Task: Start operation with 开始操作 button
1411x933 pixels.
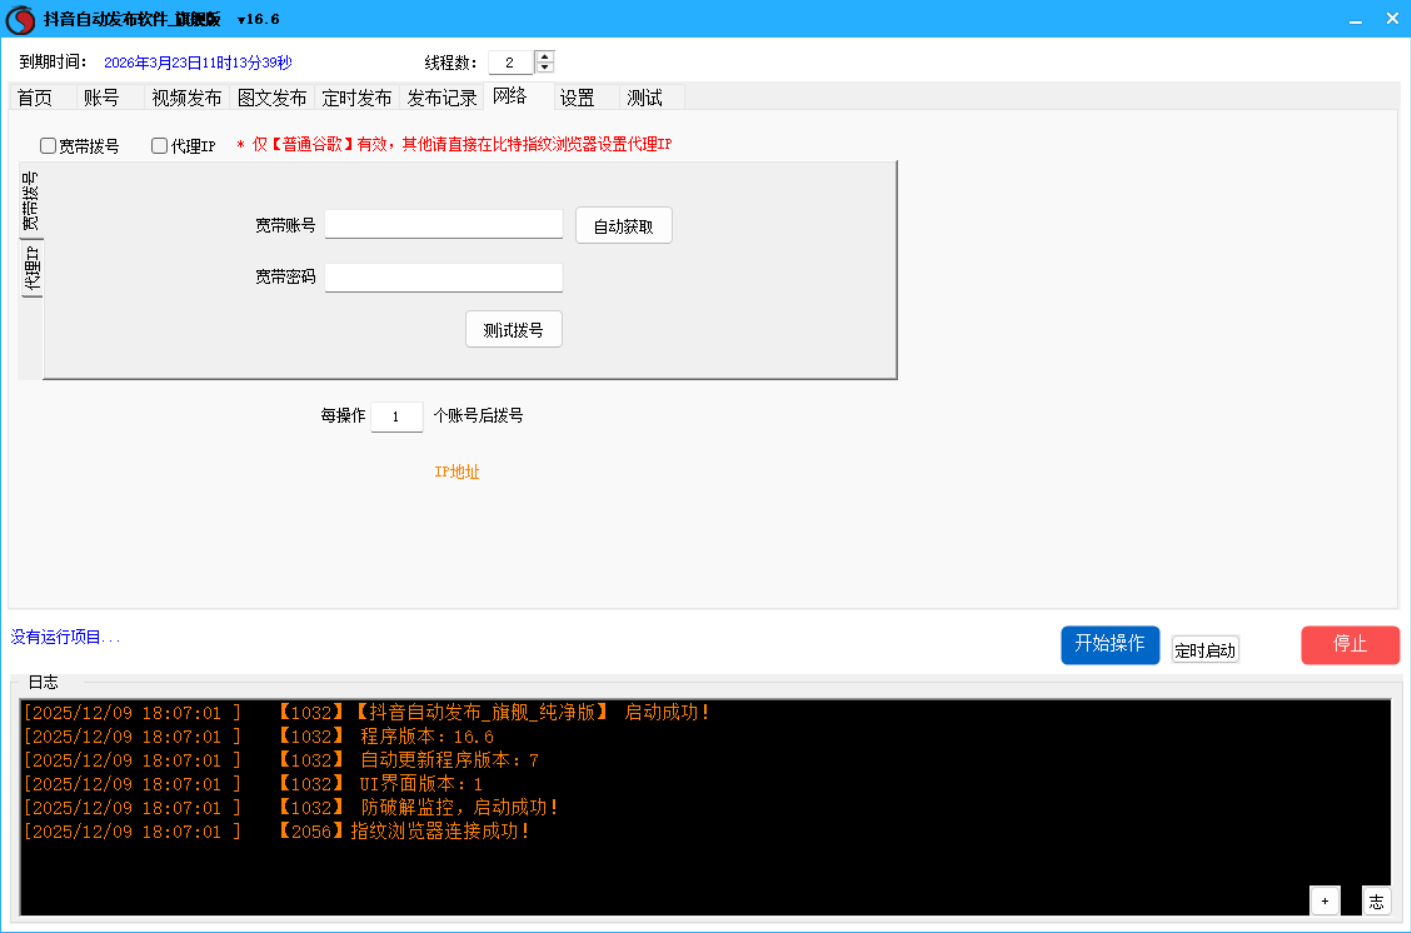Action: click(1109, 645)
